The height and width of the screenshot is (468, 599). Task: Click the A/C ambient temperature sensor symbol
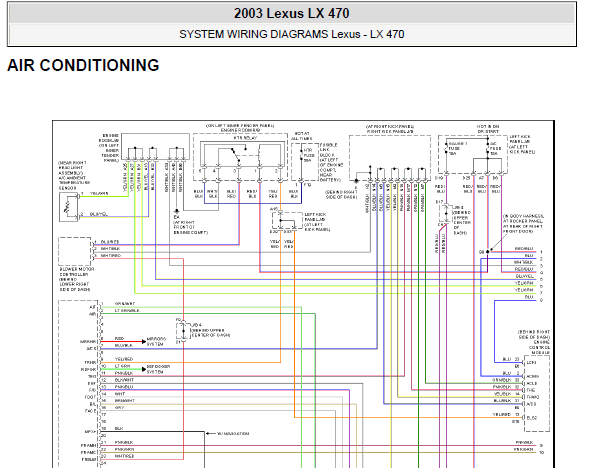click(68, 207)
